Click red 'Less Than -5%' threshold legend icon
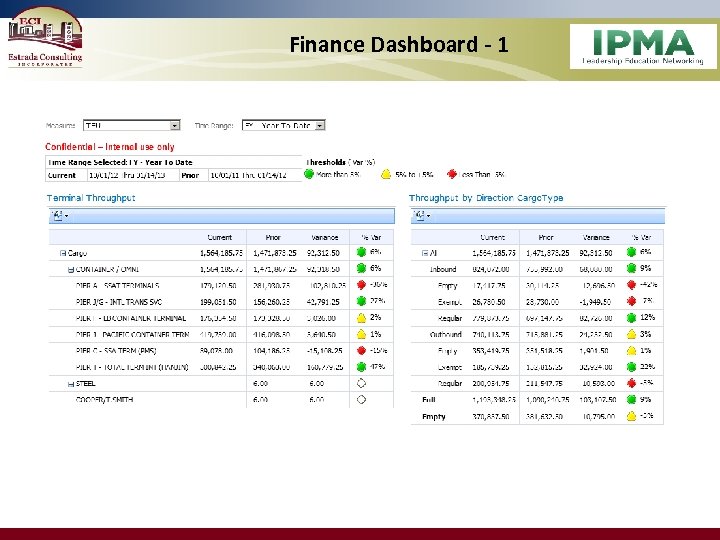The width and height of the screenshot is (720, 540). (x=452, y=174)
